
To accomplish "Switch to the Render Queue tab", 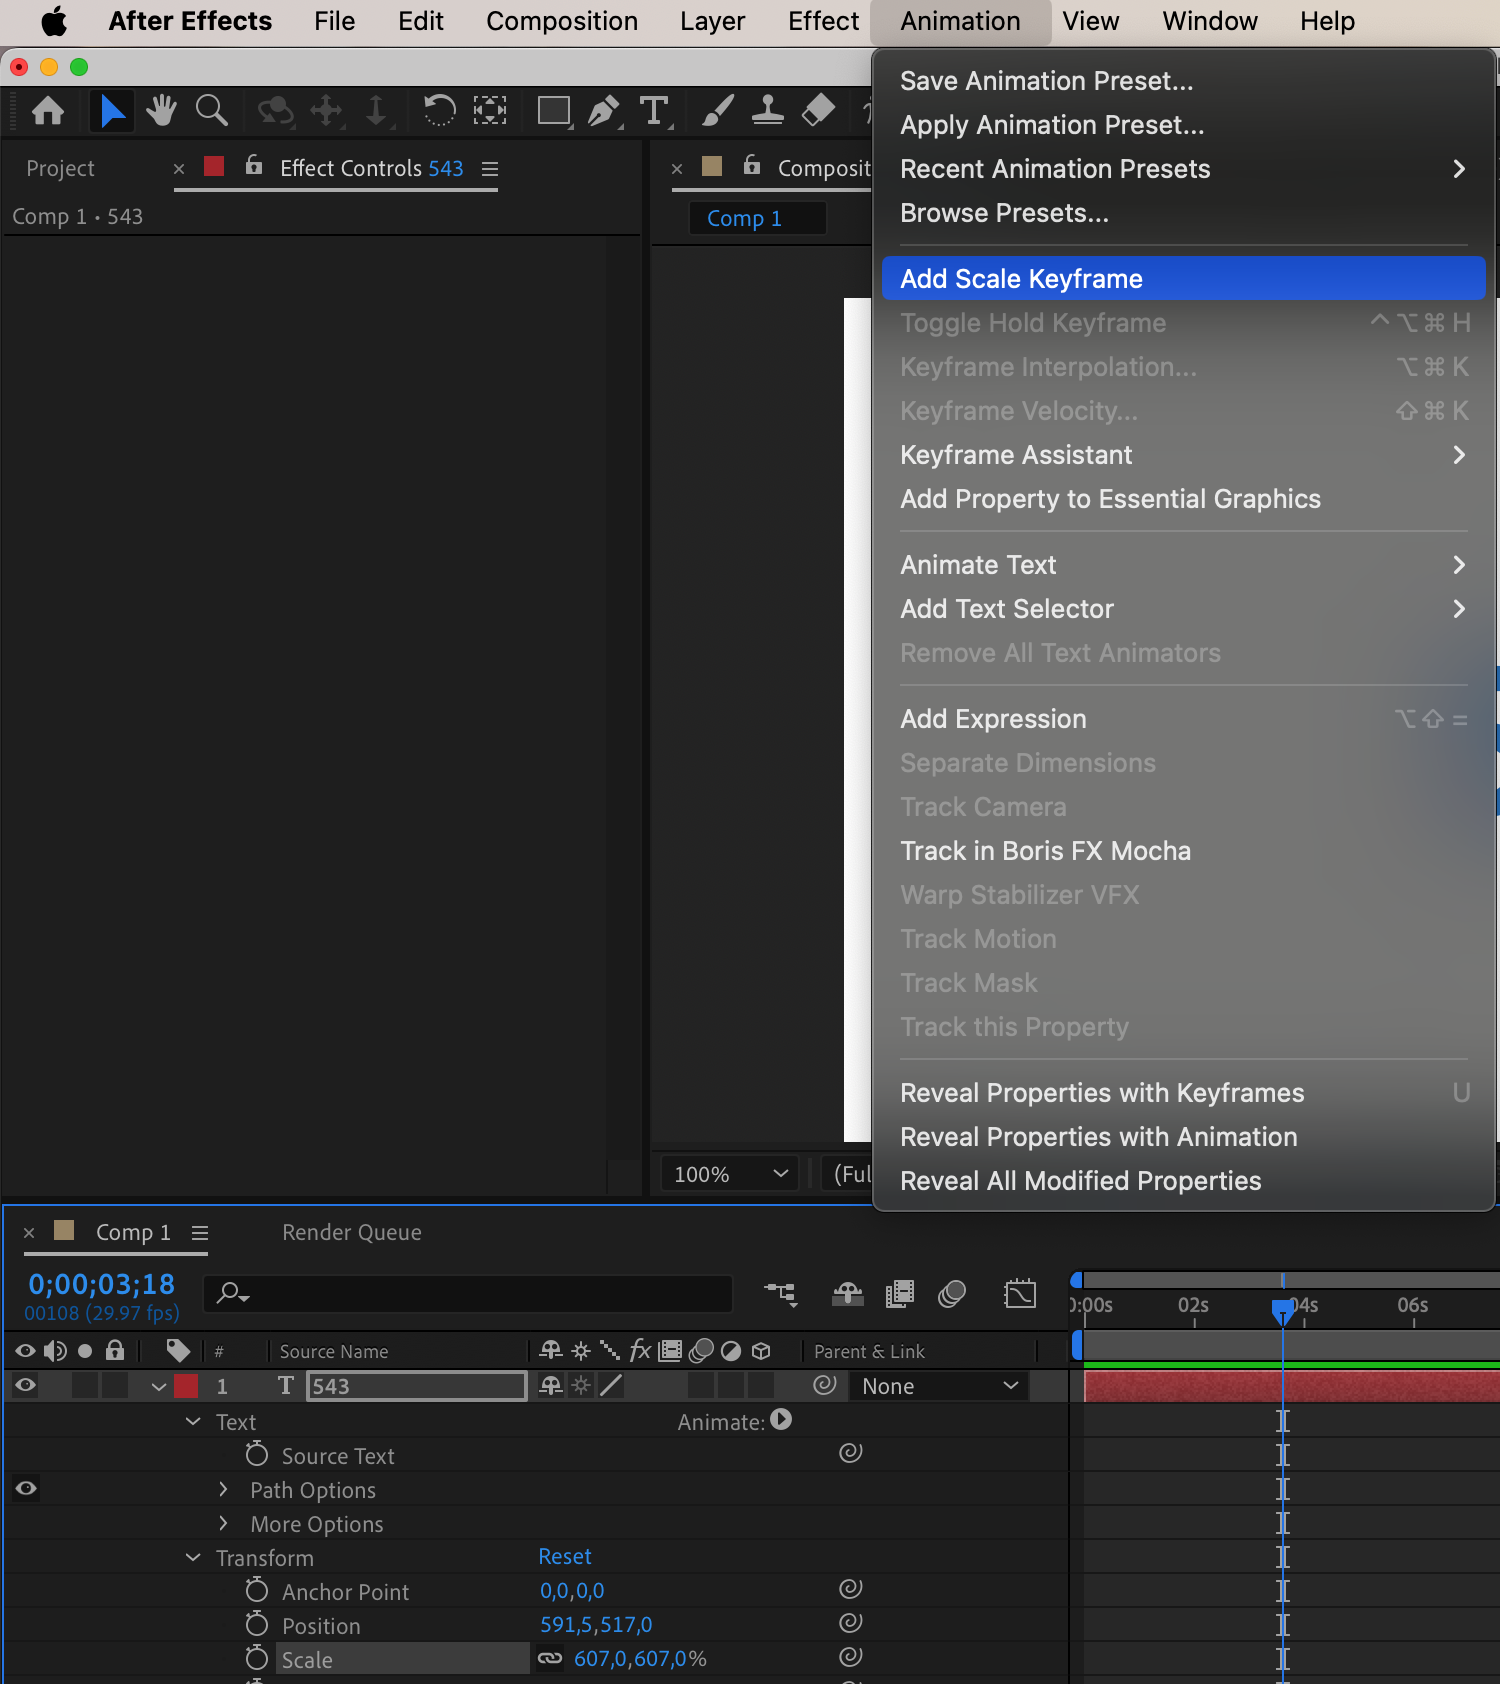I will tap(351, 1232).
